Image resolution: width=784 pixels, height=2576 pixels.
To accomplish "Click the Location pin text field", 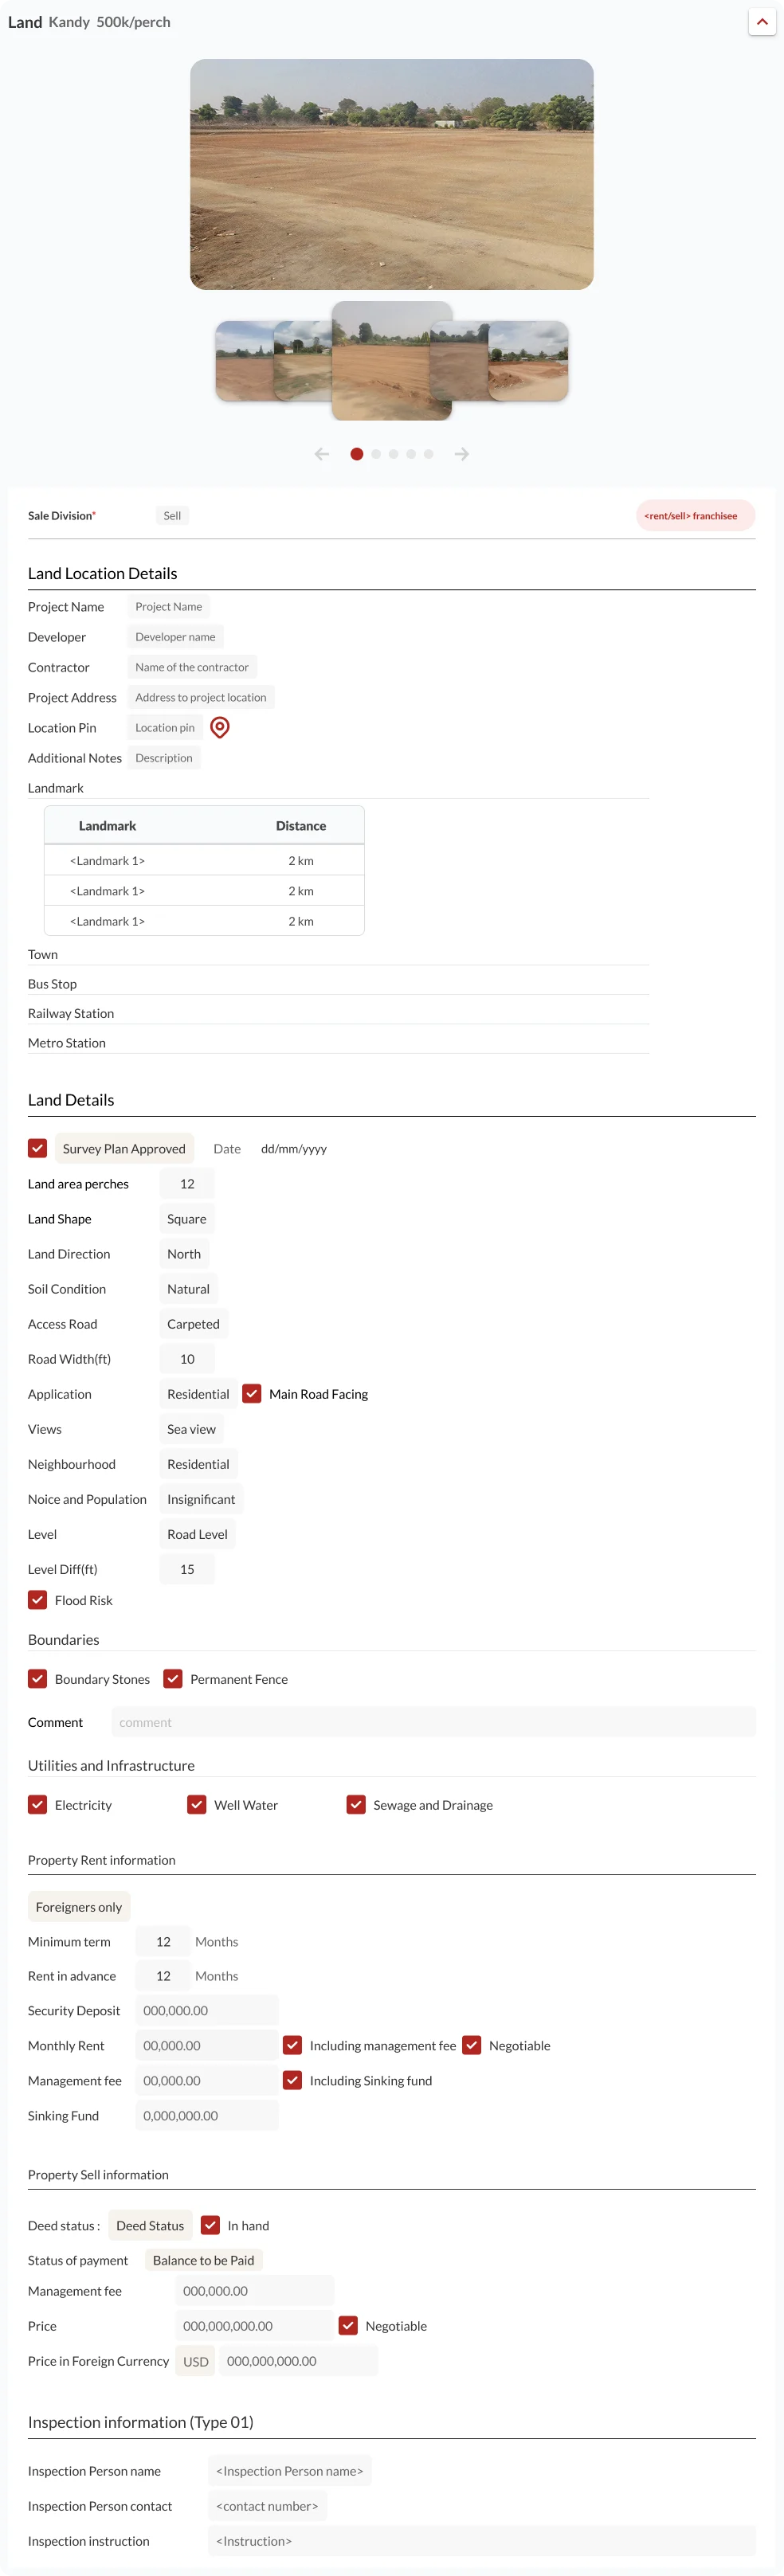I will (165, 728).
